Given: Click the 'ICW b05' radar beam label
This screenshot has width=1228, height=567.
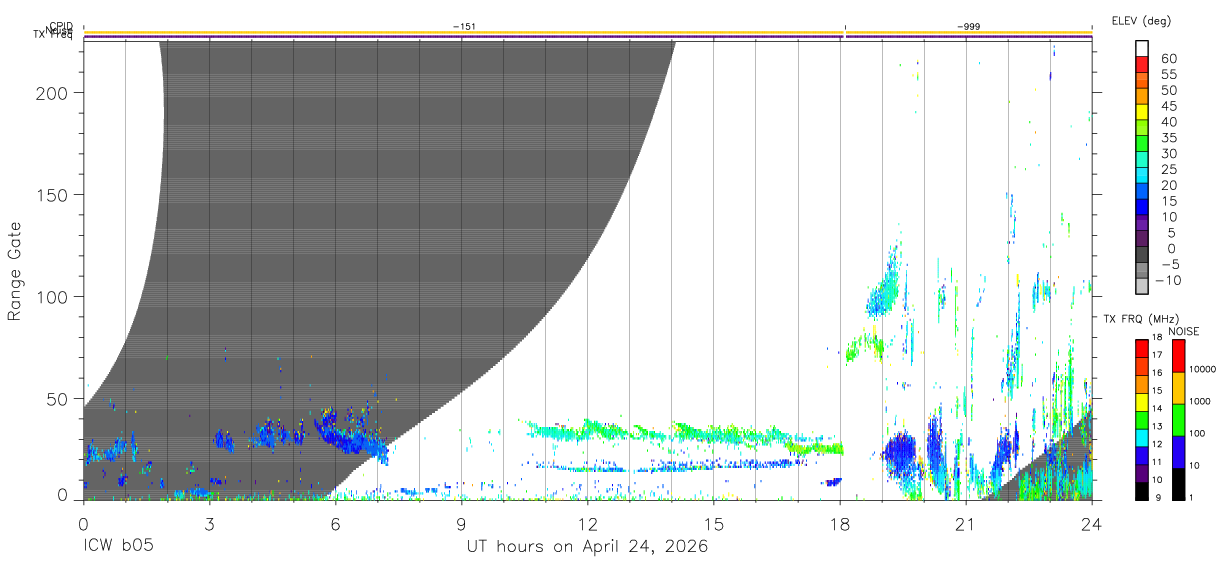Looking at the screenshot, I should click(x=118, y=547).
